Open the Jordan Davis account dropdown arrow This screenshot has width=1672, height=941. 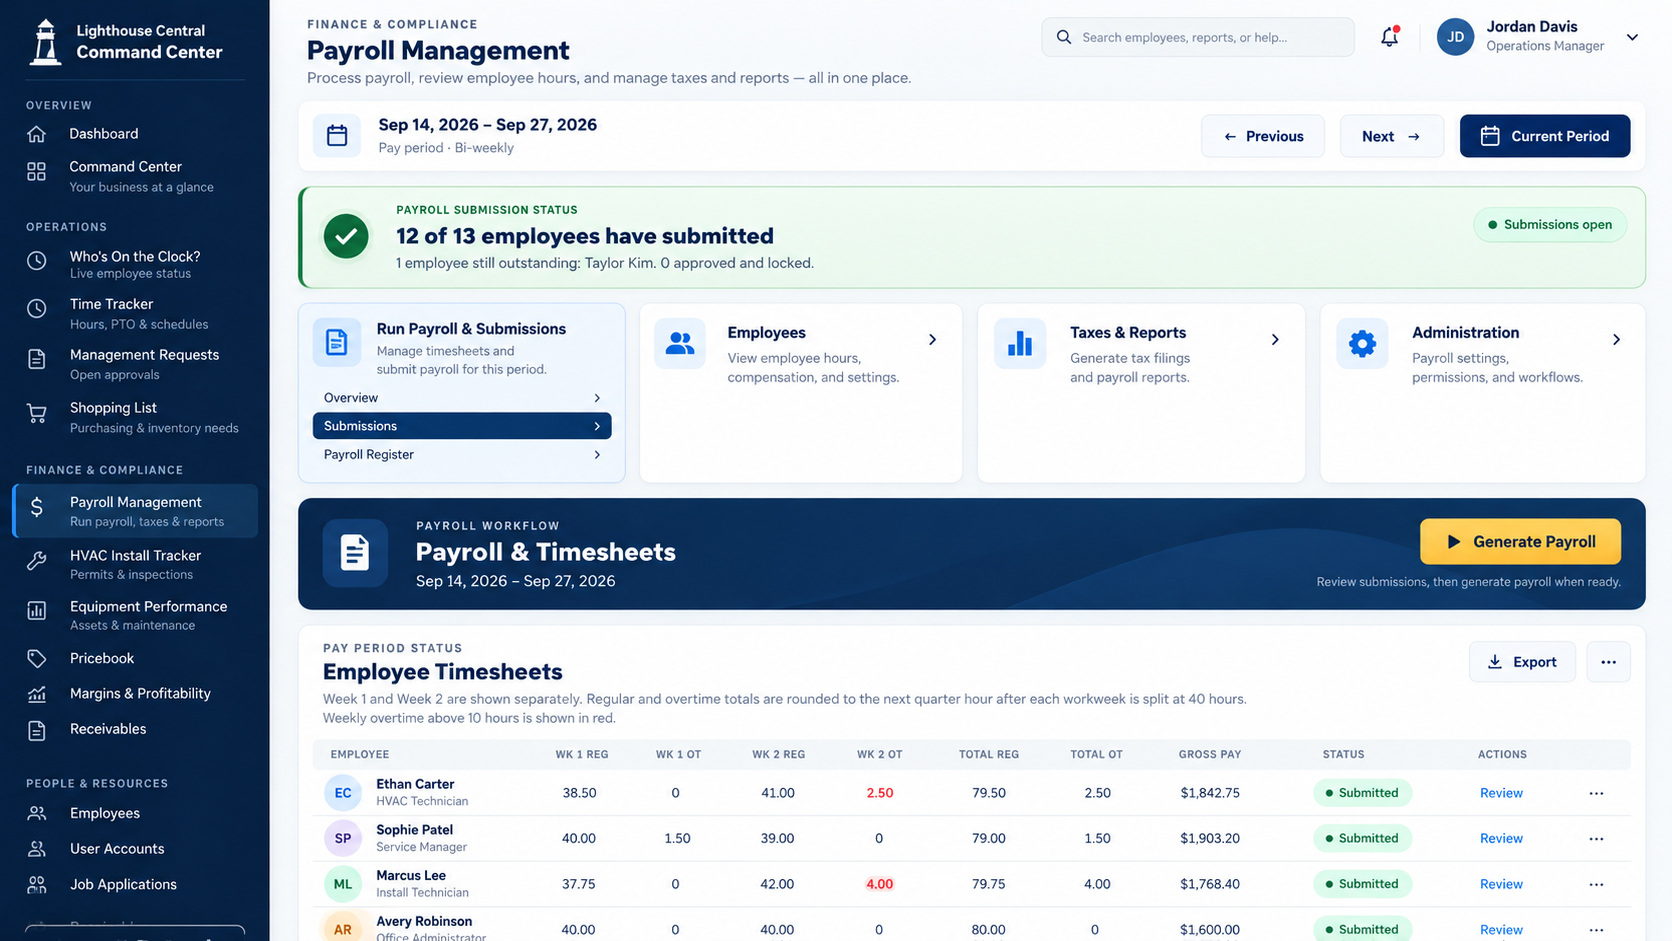(1632, 37)
